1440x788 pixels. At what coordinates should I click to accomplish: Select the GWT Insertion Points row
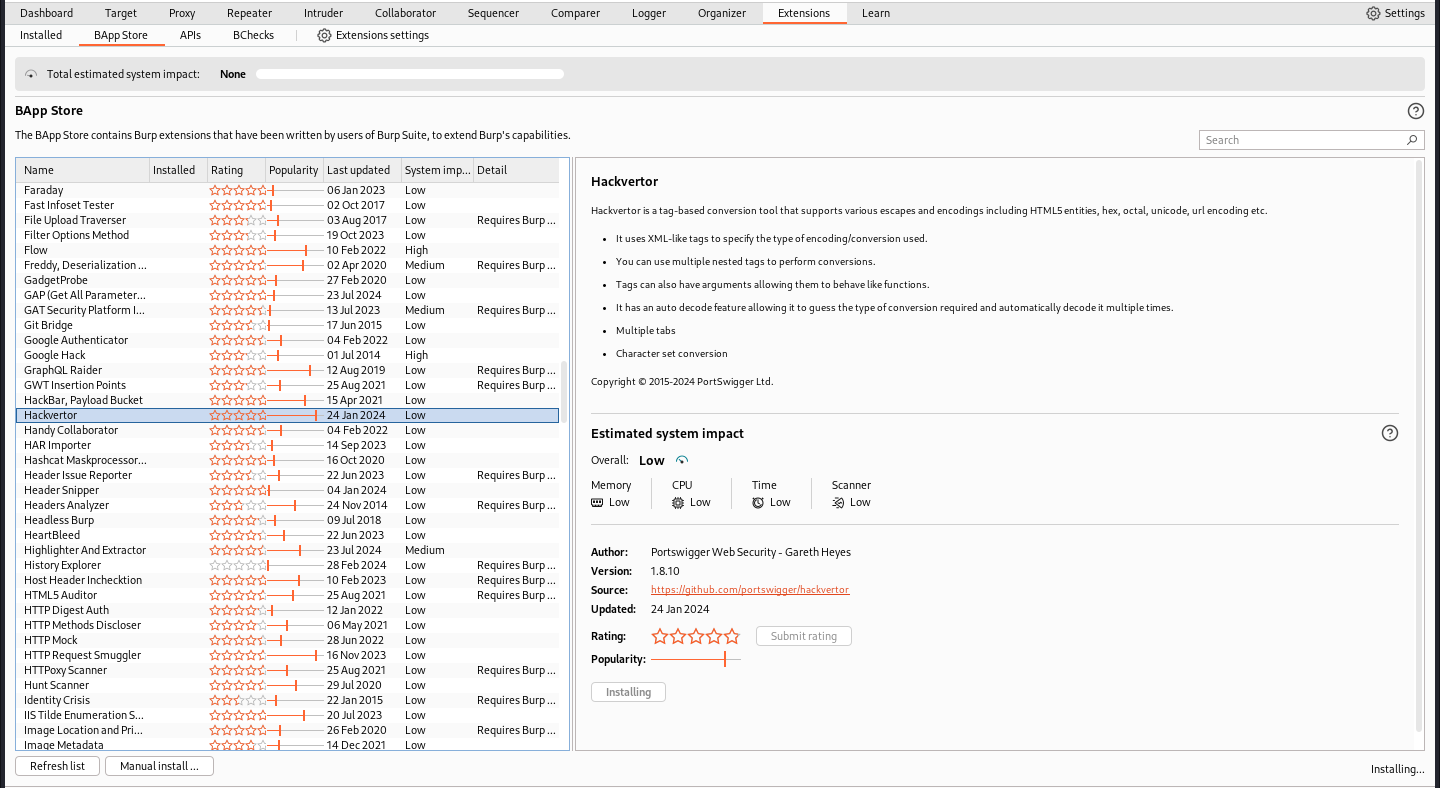[288, 385]
